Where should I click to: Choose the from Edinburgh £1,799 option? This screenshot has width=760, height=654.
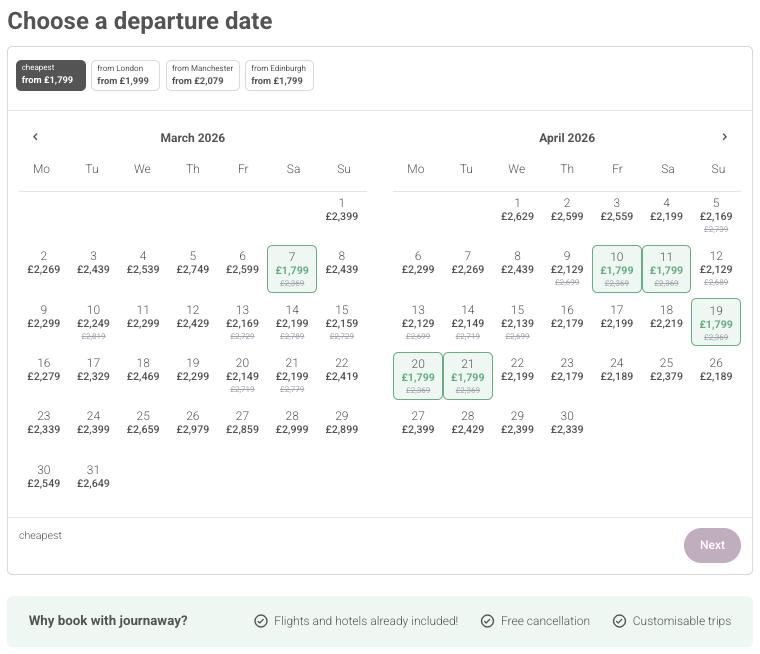click(279, 75)
